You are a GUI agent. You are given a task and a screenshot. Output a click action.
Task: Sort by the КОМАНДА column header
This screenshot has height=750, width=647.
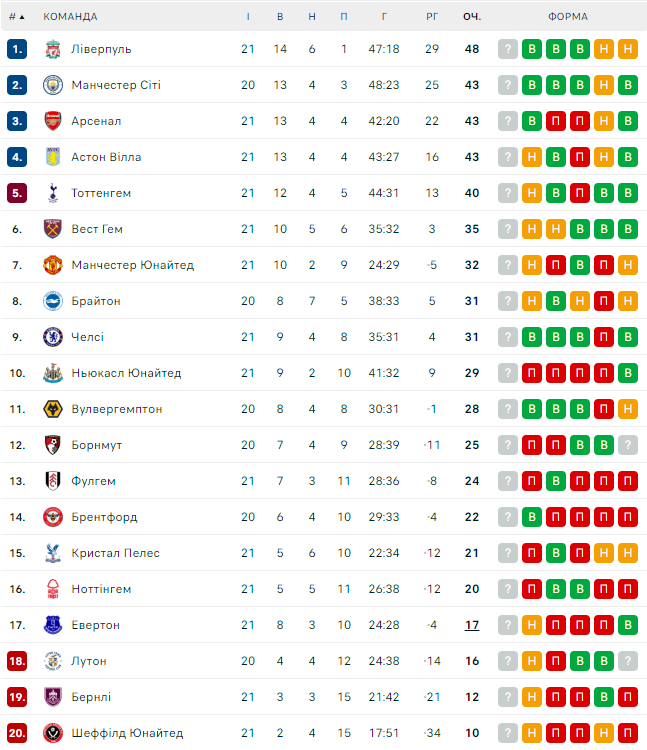click(70, 17)
